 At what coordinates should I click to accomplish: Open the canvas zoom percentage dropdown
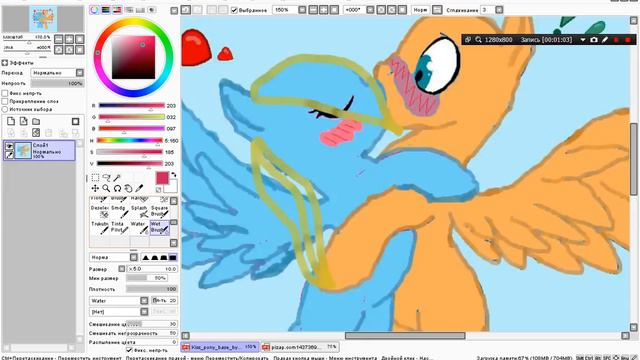(302, 10)
